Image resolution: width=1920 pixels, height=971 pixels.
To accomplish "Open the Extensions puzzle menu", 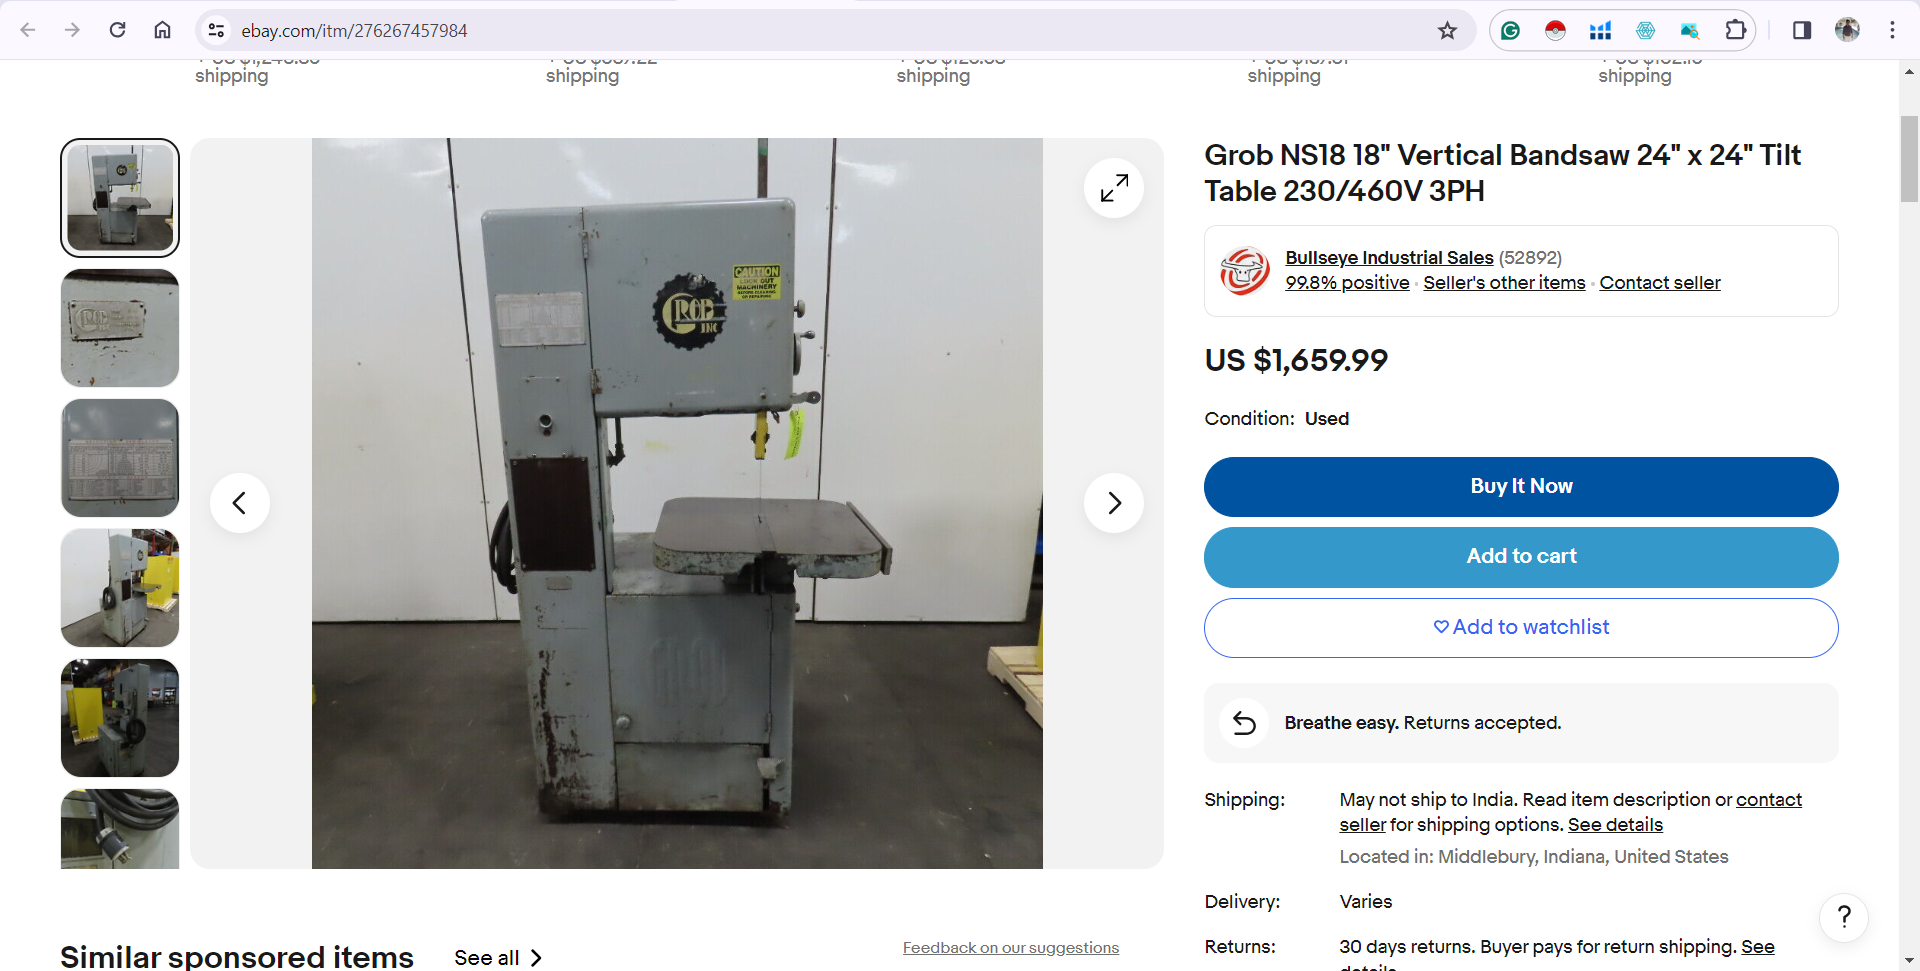I will pyautogui.click(x=1736, y=31).
